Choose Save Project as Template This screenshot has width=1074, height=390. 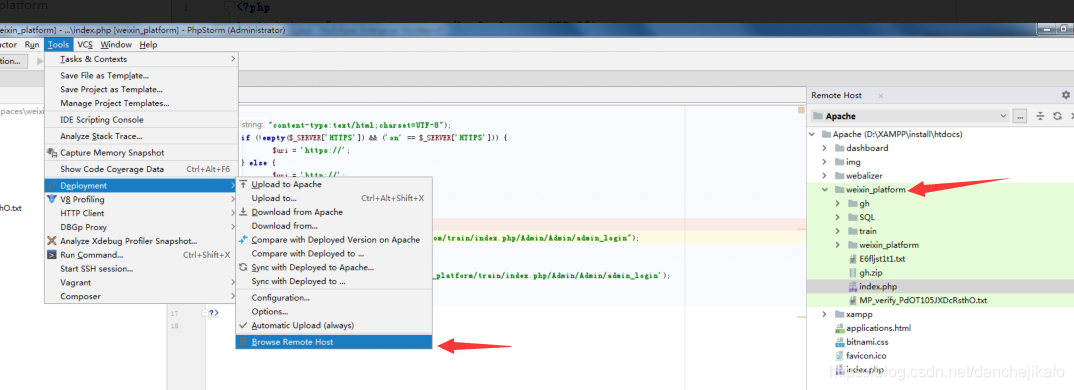[x=111, y=89]
